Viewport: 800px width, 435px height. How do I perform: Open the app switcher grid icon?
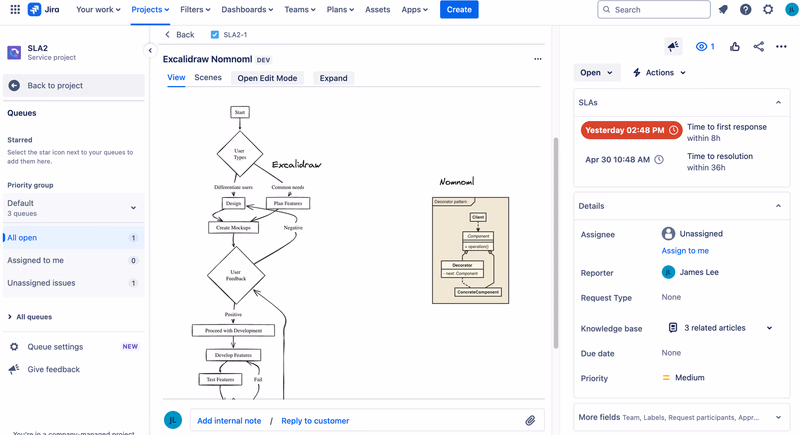tap(15, 9)
